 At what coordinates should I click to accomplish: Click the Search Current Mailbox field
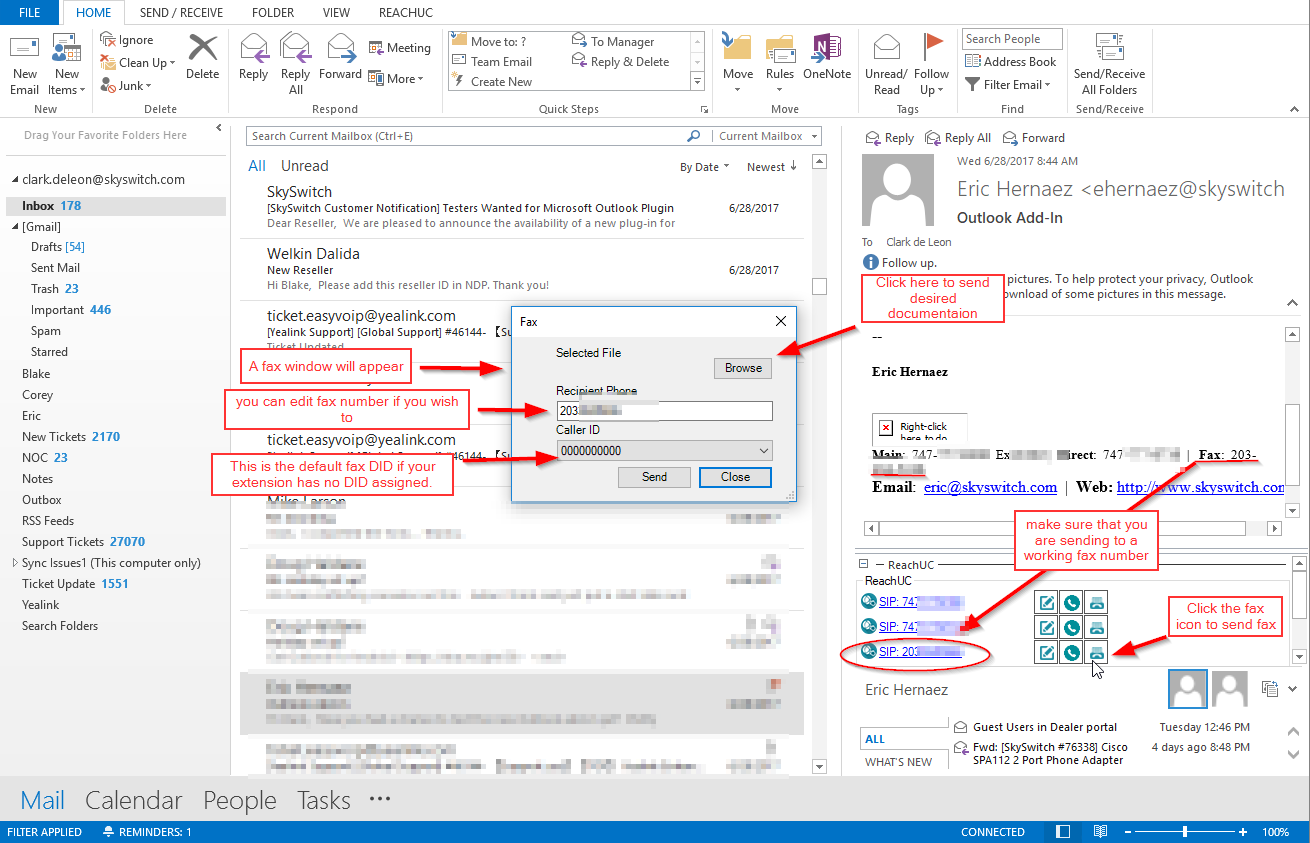tap(465, 136)
